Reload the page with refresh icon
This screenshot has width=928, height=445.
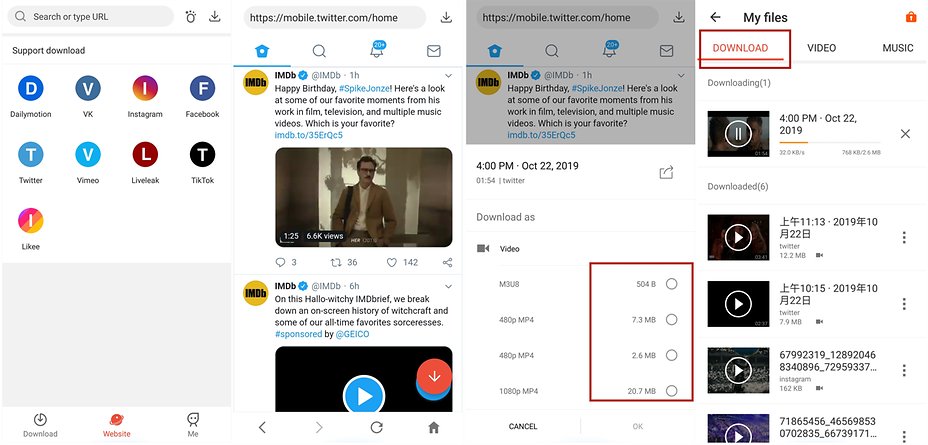(376, 427)
